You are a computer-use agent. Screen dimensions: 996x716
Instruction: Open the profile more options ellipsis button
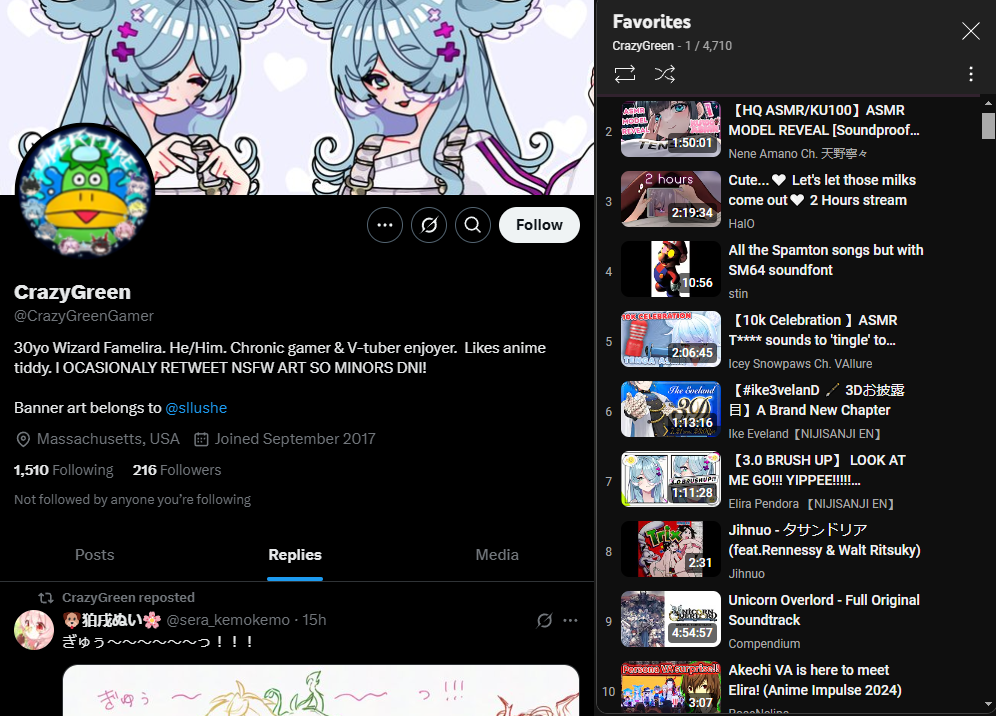coord(385,225)
